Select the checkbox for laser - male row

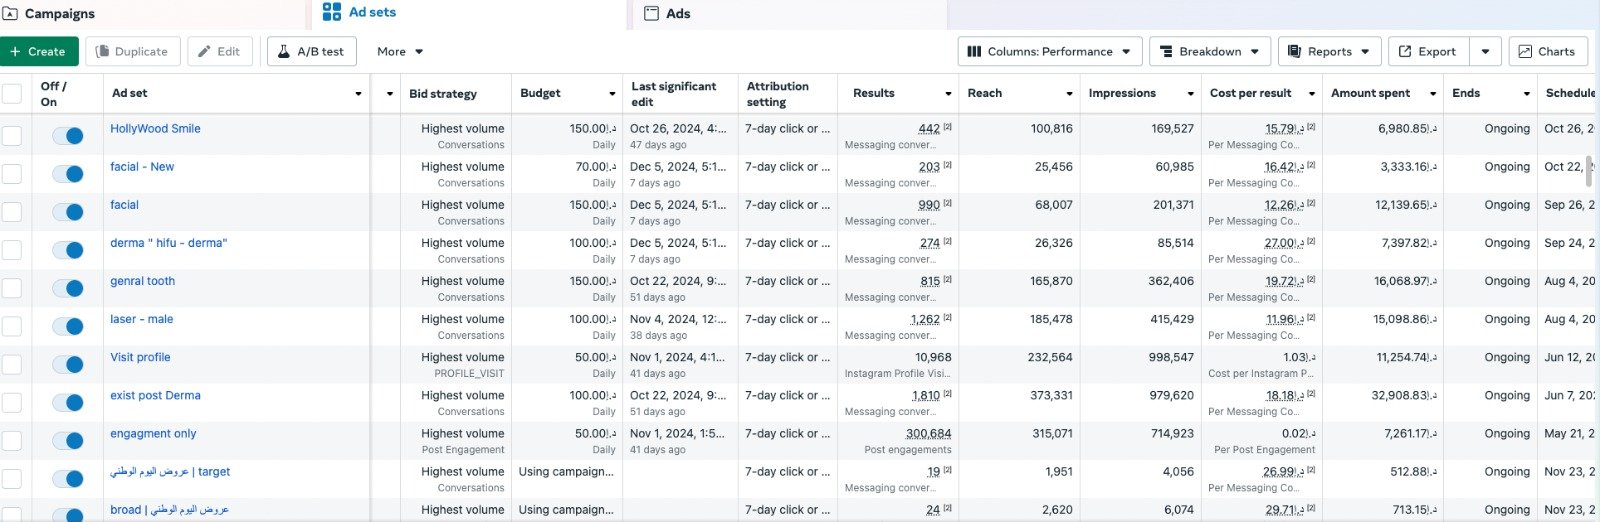[x=12, y=326]
